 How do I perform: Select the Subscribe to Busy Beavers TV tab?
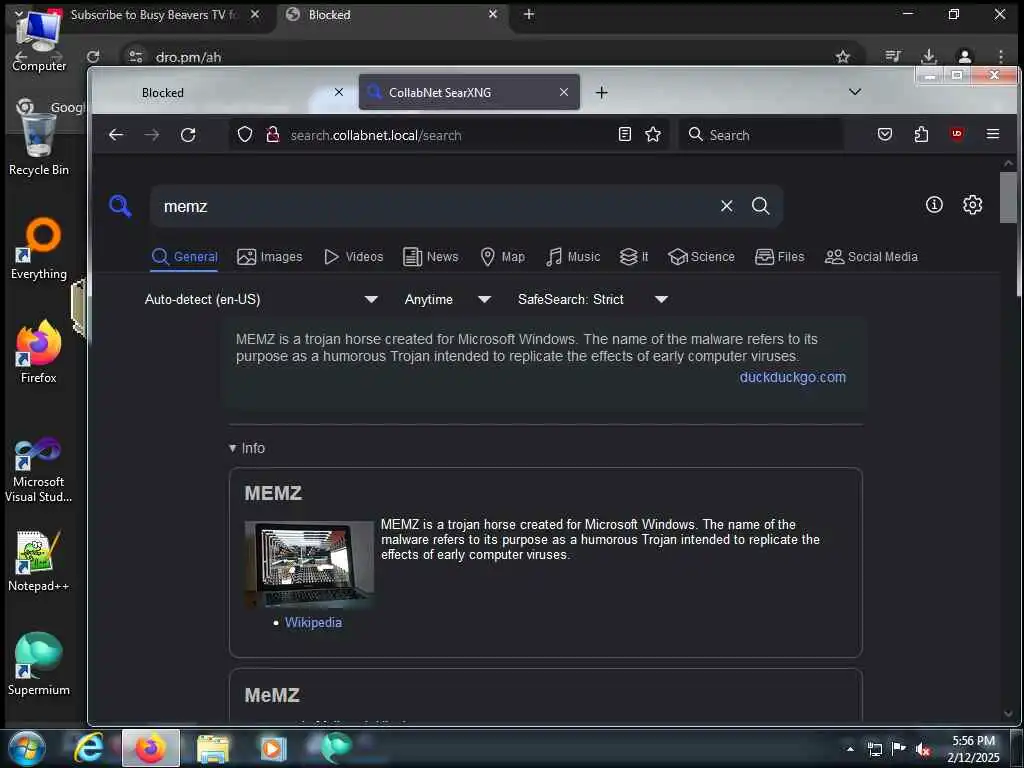pos(153,14)
